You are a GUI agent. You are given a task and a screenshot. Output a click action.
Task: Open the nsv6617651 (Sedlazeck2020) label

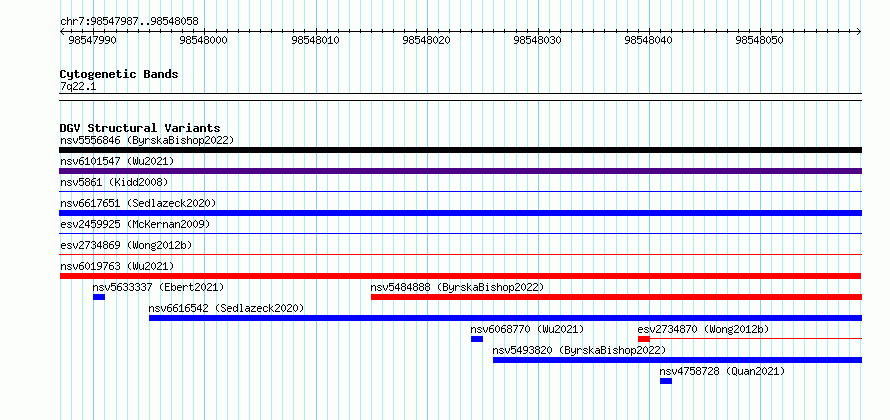pos(138,203)
